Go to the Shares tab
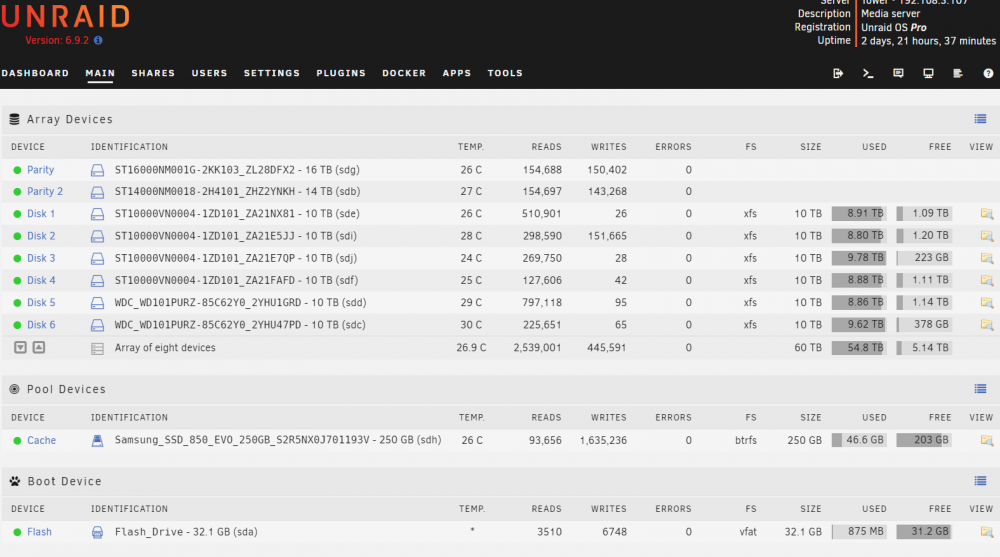1000x557 pixels. click(153, 73)
